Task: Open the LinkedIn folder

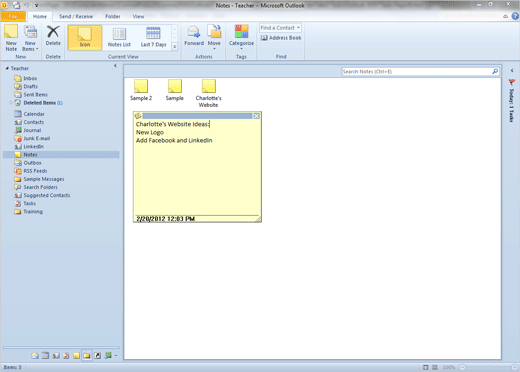Action: tap(33, 147)
